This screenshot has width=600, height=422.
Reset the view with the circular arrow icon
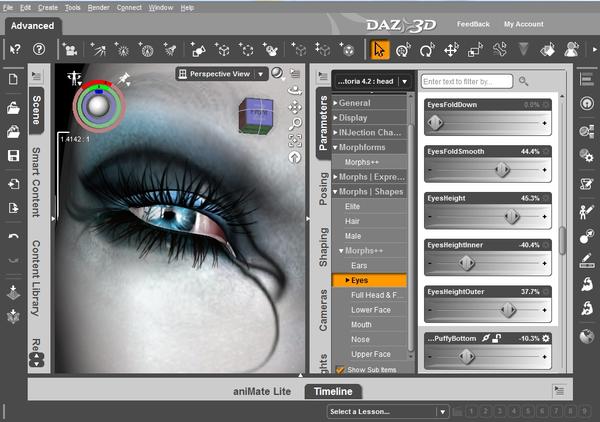point(295,157)
